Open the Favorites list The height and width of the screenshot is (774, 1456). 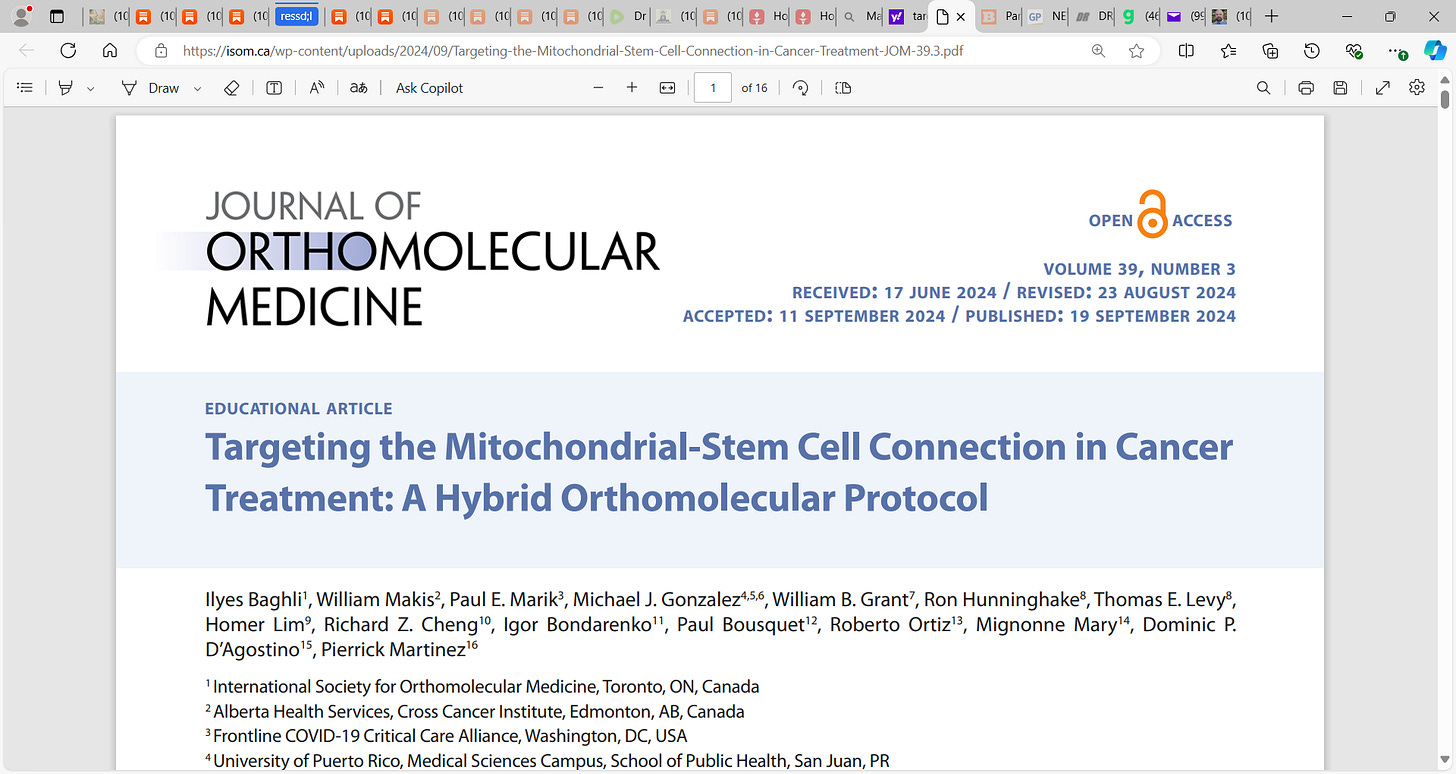(x=1228, y=51)
